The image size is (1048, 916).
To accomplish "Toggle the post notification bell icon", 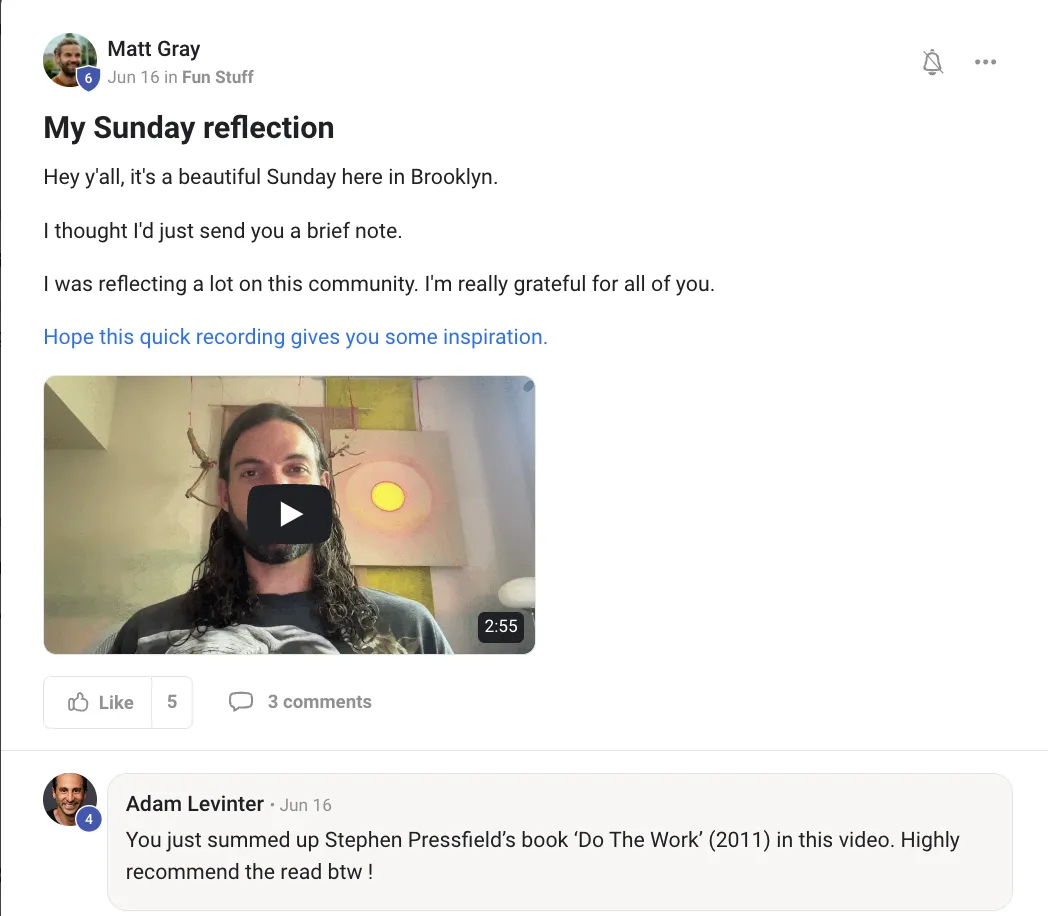I will pos(932,62).
